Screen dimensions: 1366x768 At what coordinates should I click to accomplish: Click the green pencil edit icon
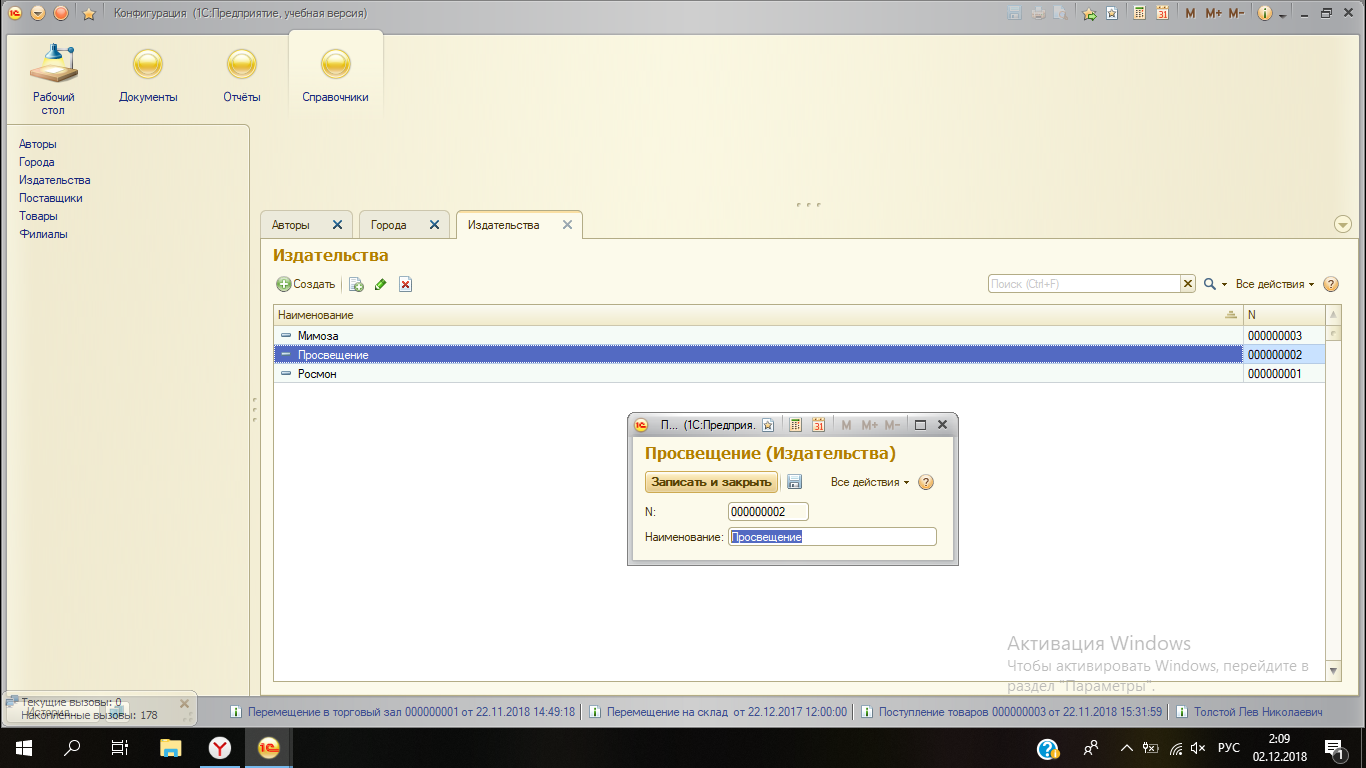380,285
